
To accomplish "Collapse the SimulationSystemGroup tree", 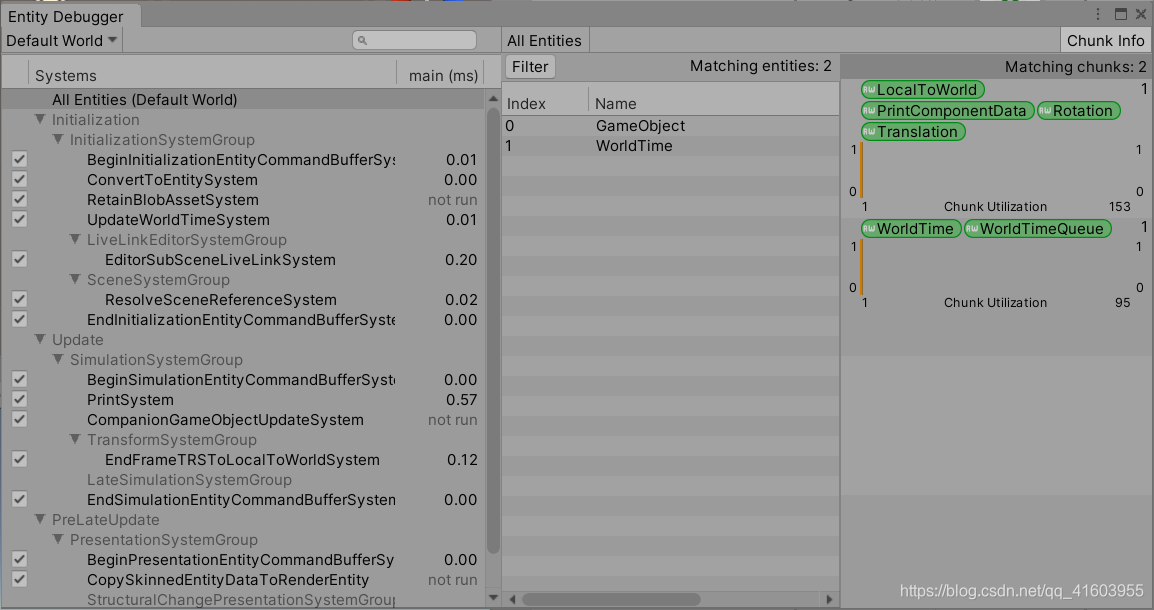I will 57,359.
